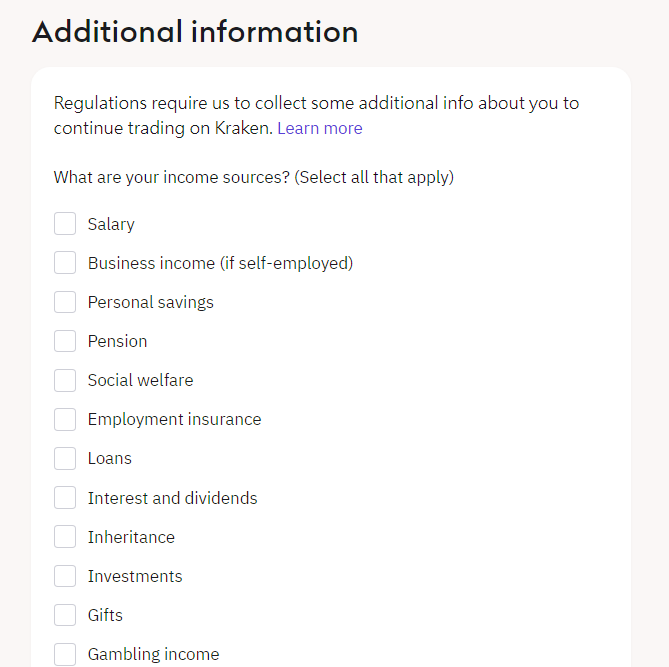The image size is (669, 667).
Task: Tick Business income (if self-employed) checkbox
Action: [65, 263]
